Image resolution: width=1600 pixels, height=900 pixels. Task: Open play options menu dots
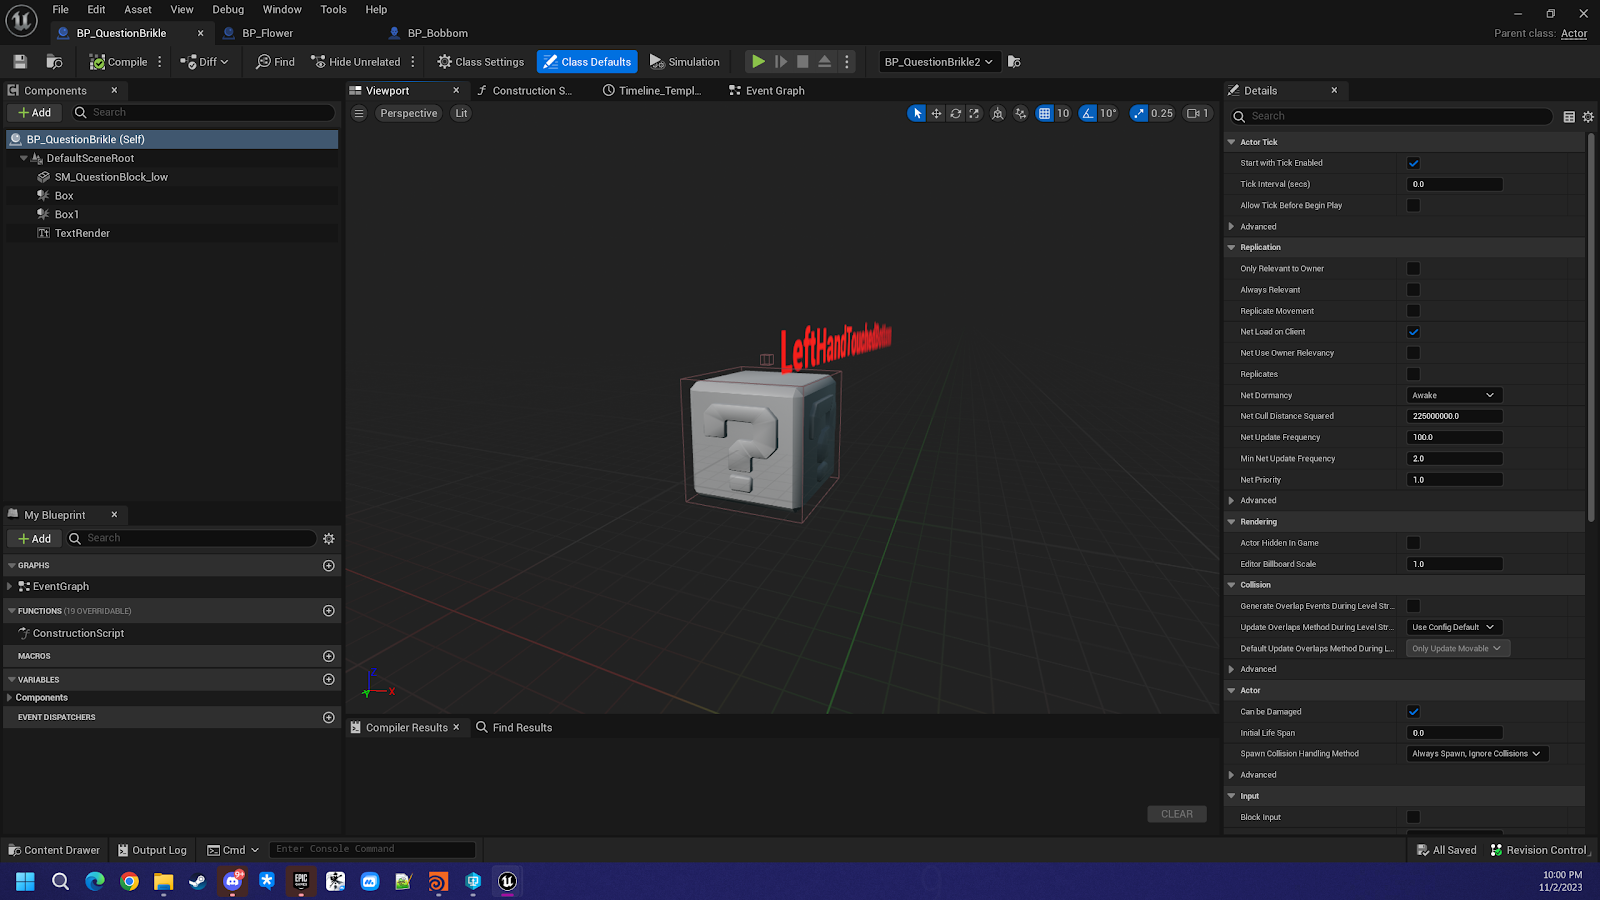(847, 62)
